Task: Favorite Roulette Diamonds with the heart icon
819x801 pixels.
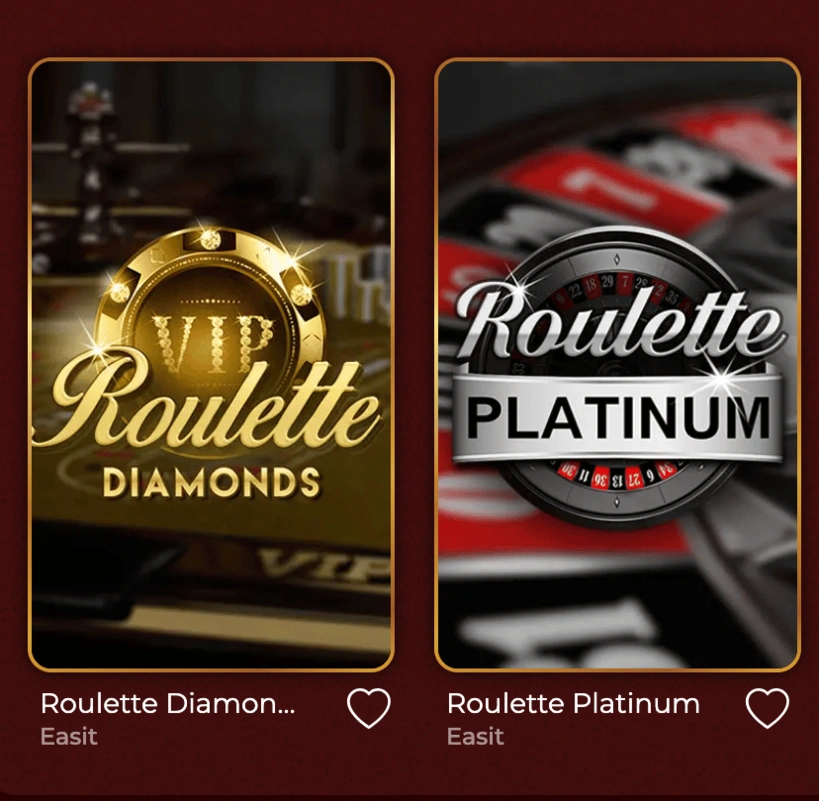Action: click(368, 708)
